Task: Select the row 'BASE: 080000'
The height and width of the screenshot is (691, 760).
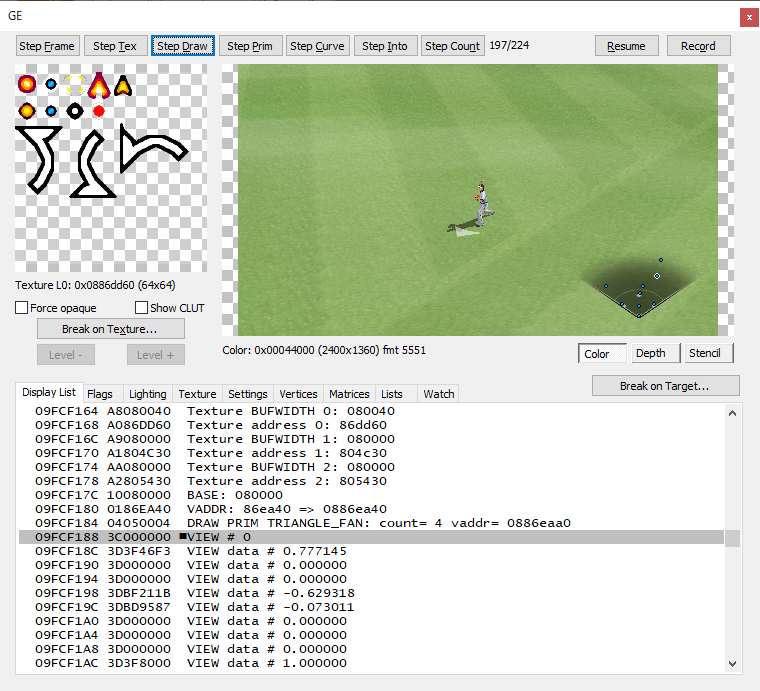Action: [371, 495]
